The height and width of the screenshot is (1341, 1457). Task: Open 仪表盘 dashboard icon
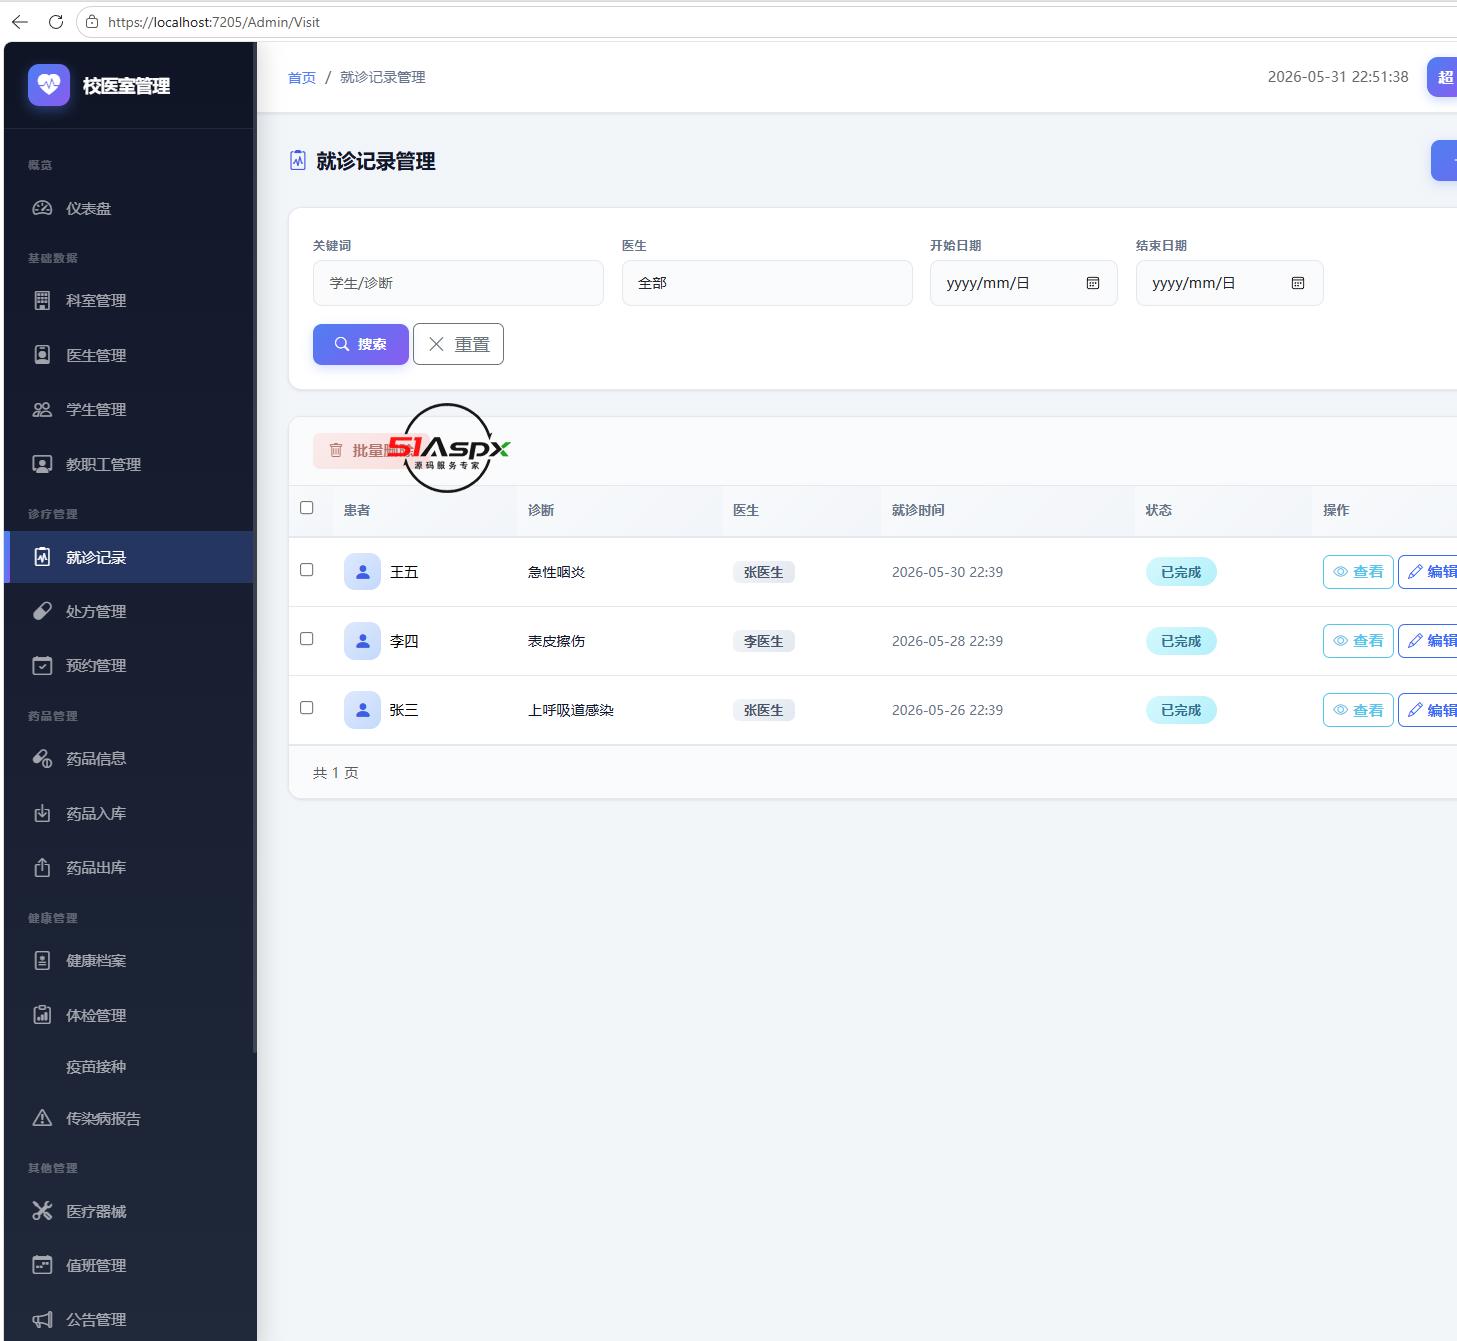[42, 208]
